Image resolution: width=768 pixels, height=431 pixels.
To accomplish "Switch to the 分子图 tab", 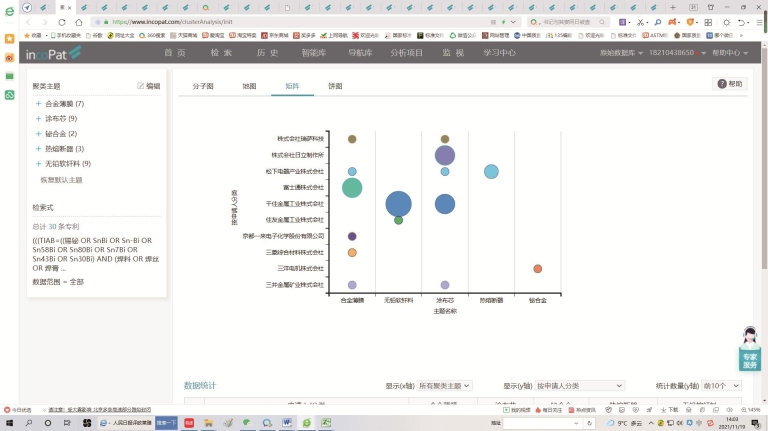I will click(x=203, y=87).
